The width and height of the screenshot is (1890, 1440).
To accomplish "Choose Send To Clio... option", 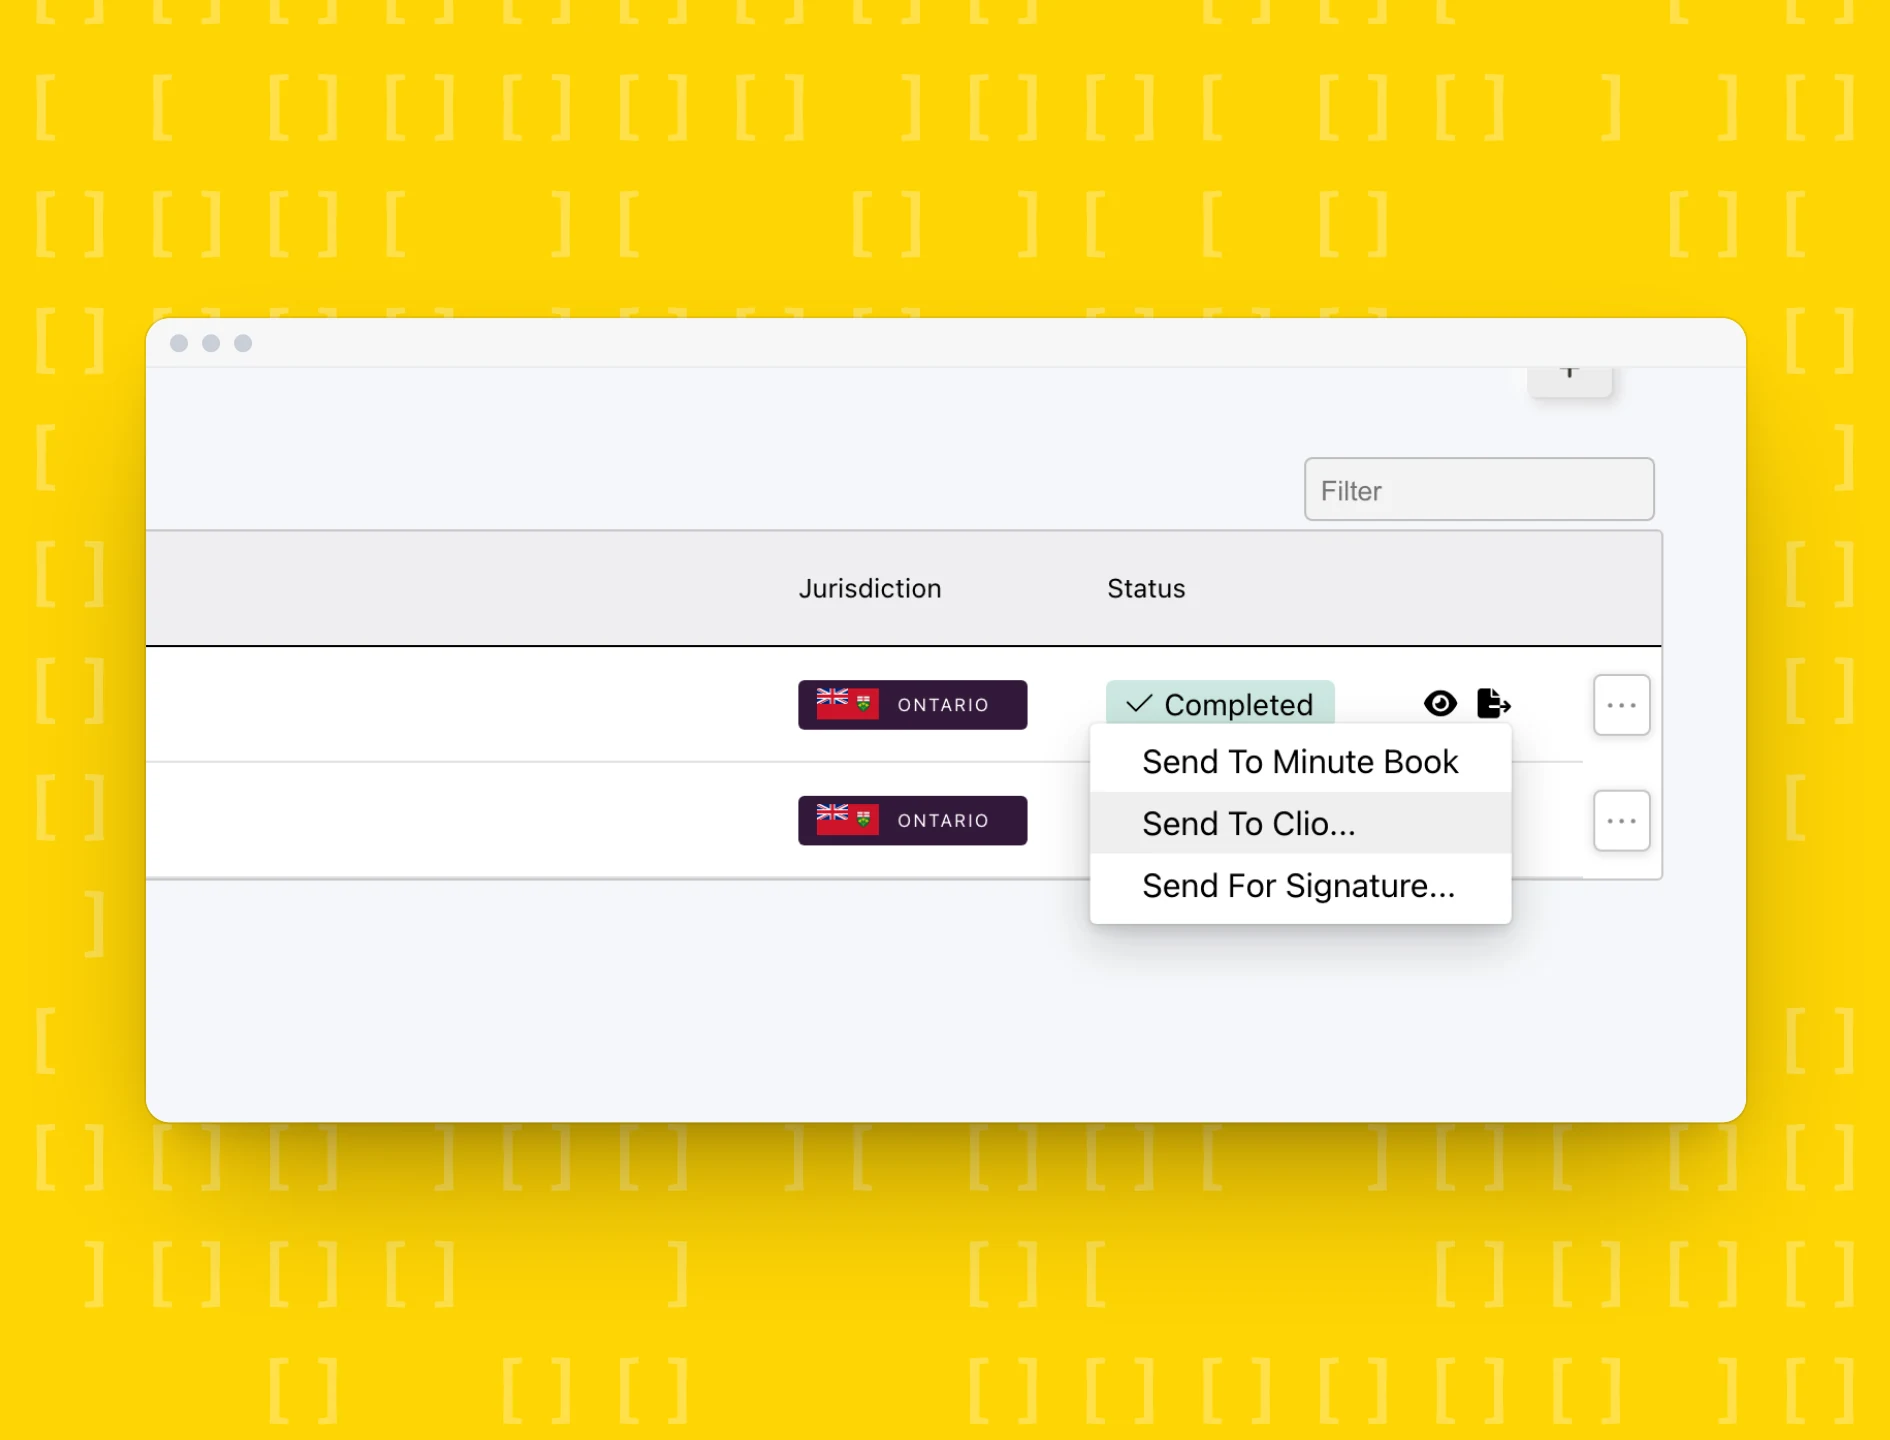I will (x=1300, y=823).
